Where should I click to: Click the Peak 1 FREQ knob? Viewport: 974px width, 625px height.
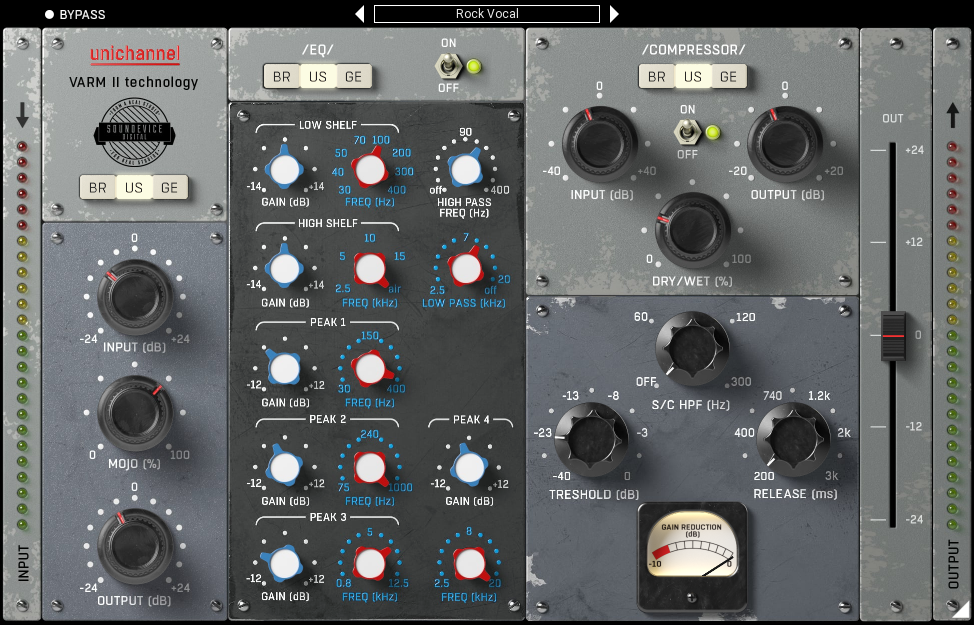(370, 369)
